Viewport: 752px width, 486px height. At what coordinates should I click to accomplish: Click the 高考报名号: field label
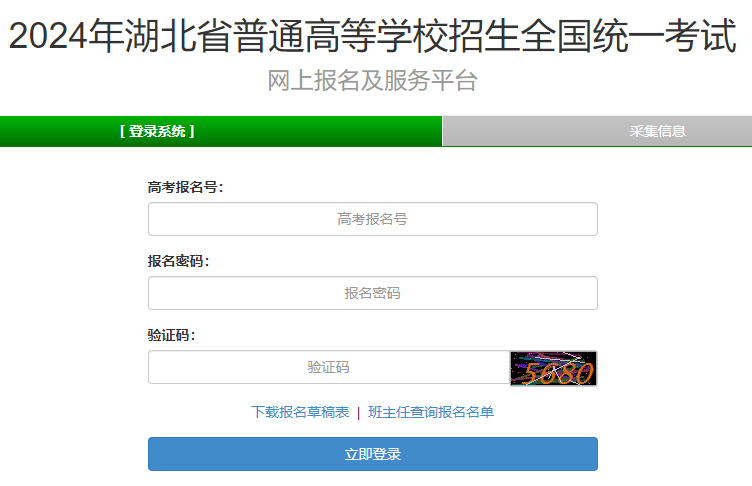pos(185,187)
